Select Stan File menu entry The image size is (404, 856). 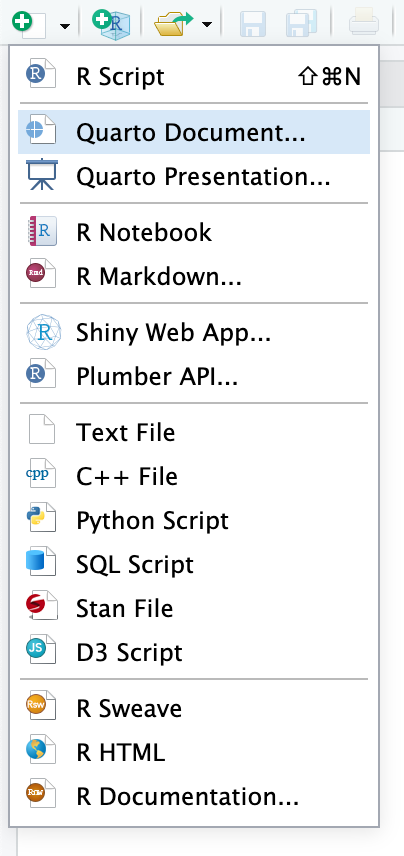194,608
